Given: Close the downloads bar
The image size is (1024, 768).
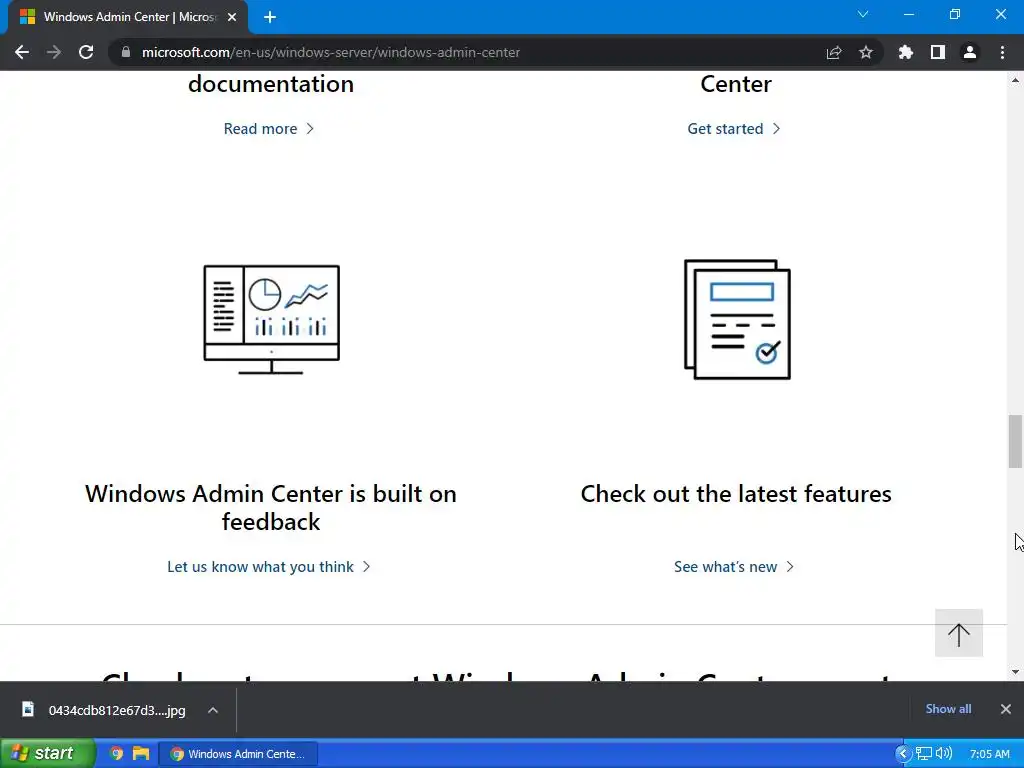Looking at the screenshot, I should coord(1006,709).
